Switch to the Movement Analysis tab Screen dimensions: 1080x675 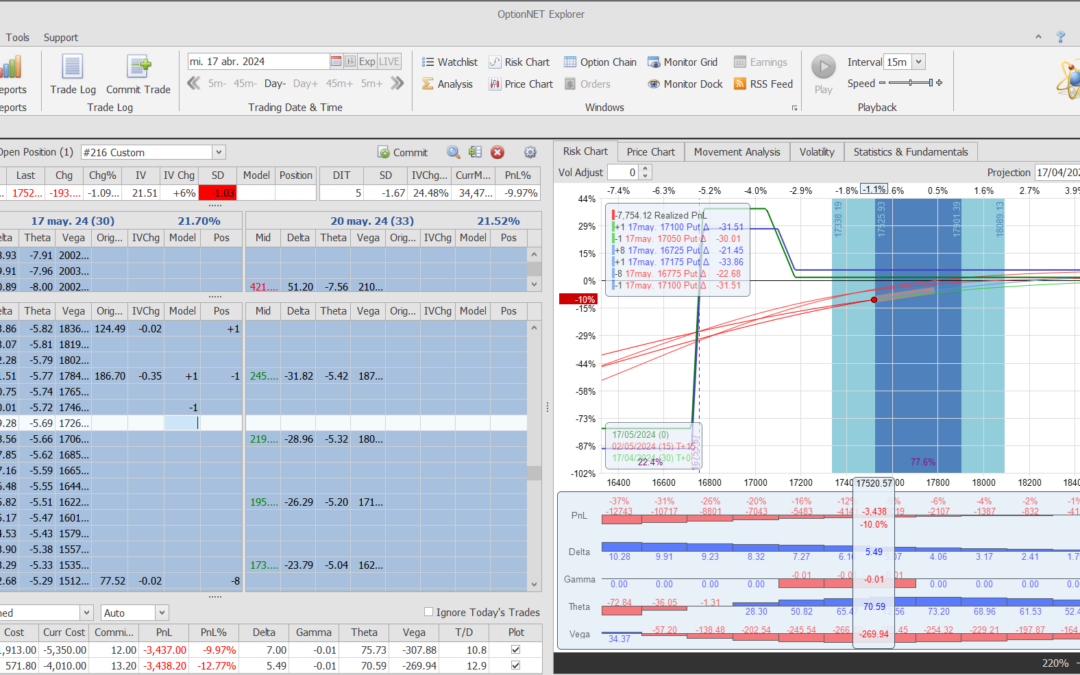click(737, 152)
